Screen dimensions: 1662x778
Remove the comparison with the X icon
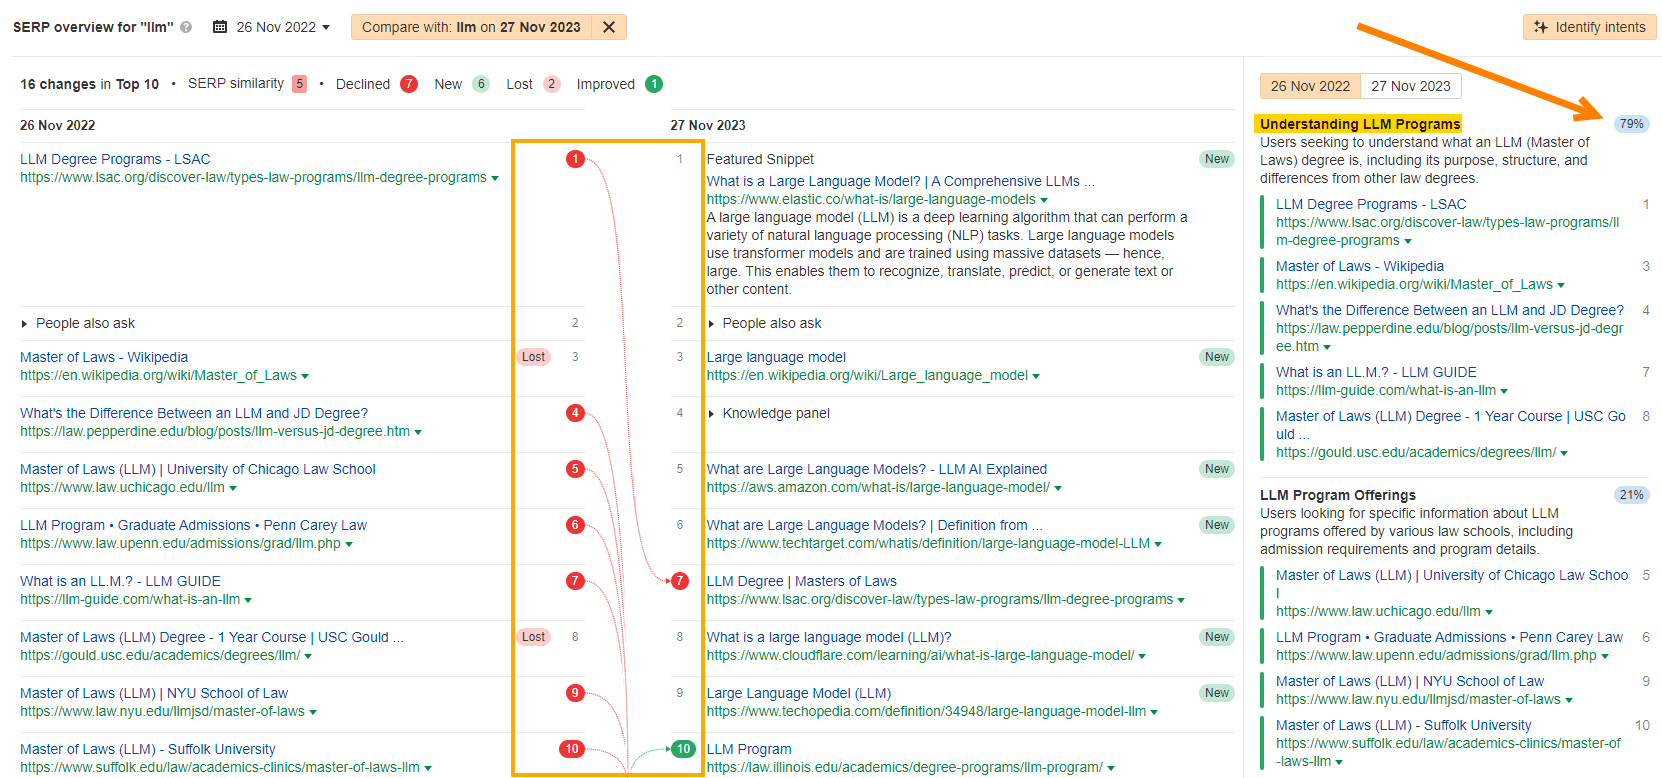pos(609,27)
